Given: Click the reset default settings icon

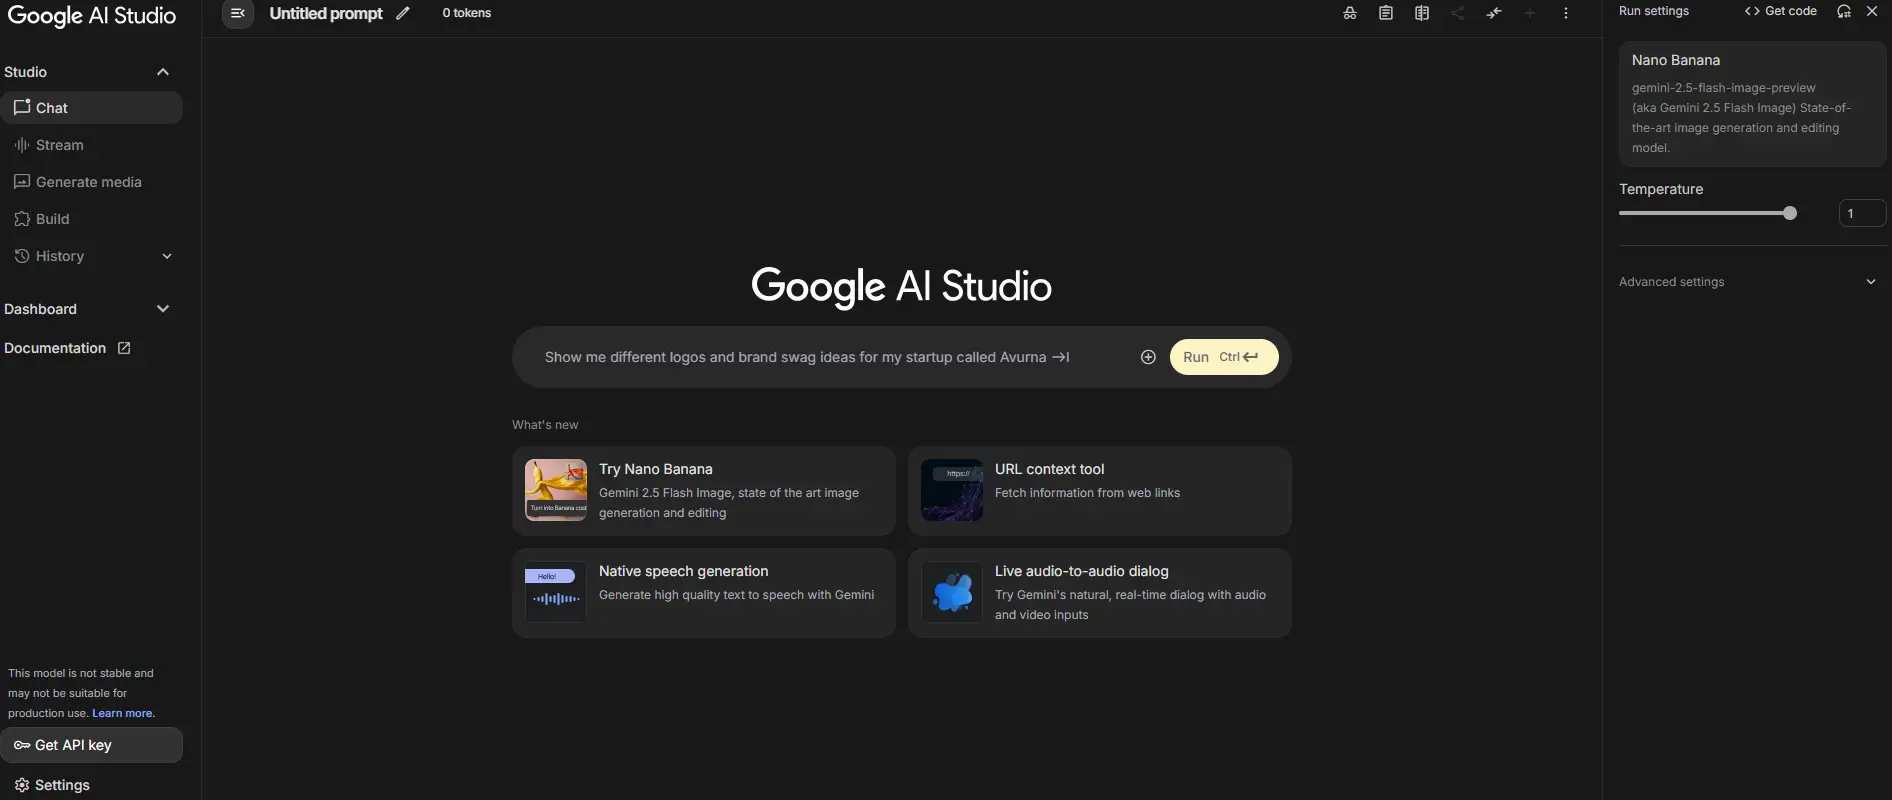Looking at the screenshot, I should (1844, 11).
